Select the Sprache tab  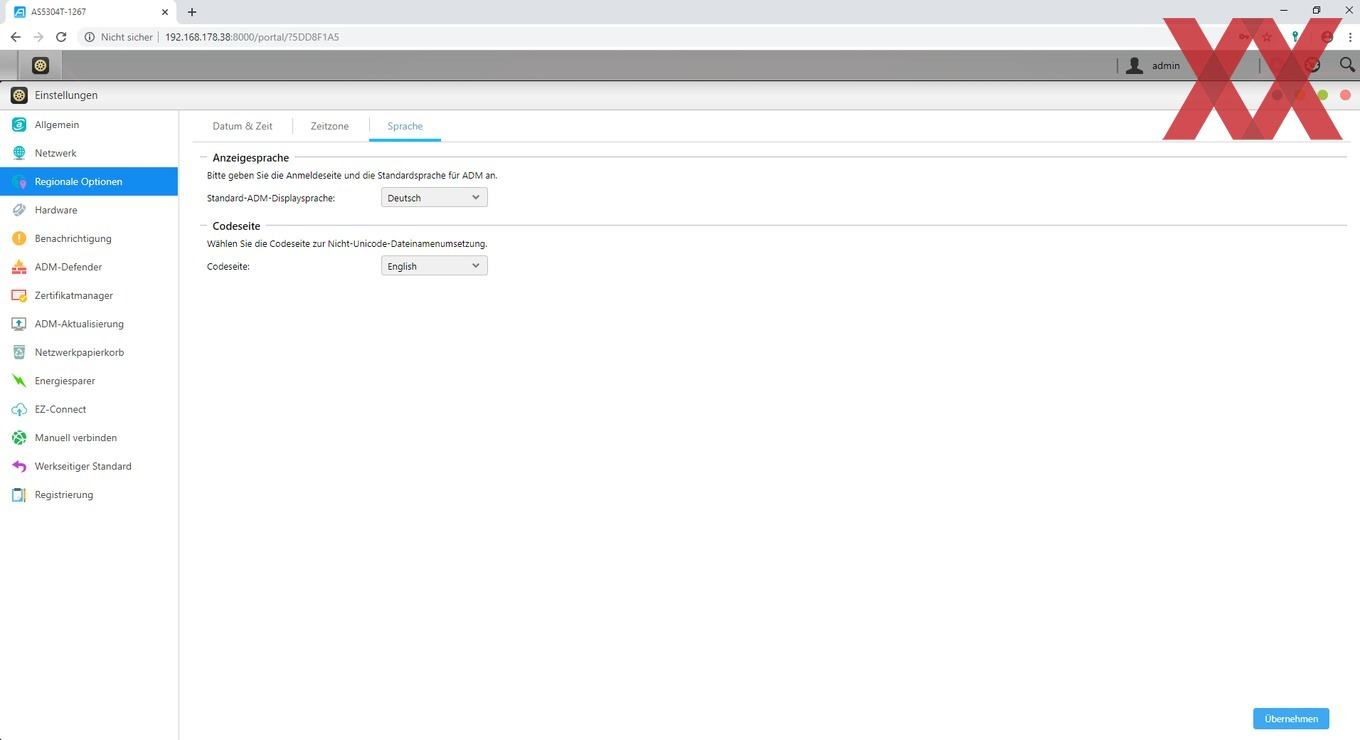pos(405,126)
